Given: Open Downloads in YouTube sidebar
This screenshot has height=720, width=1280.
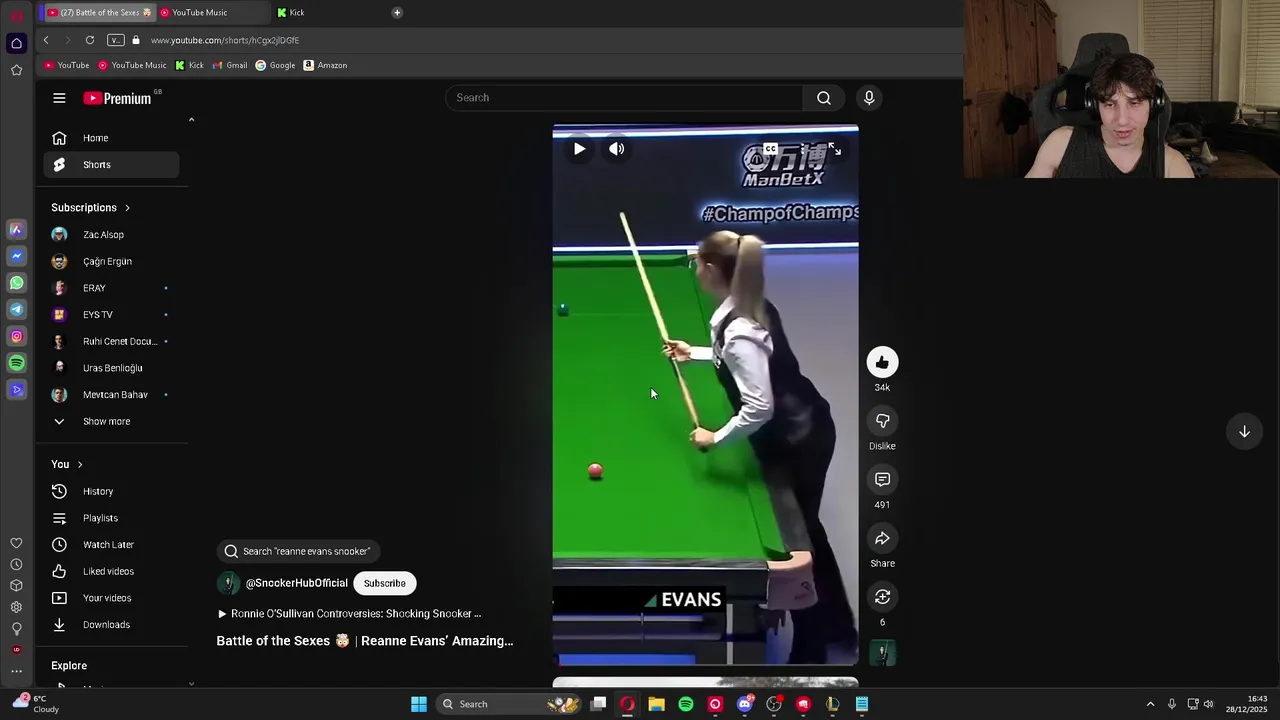Looking at the screenshot, I should [111, 625].
